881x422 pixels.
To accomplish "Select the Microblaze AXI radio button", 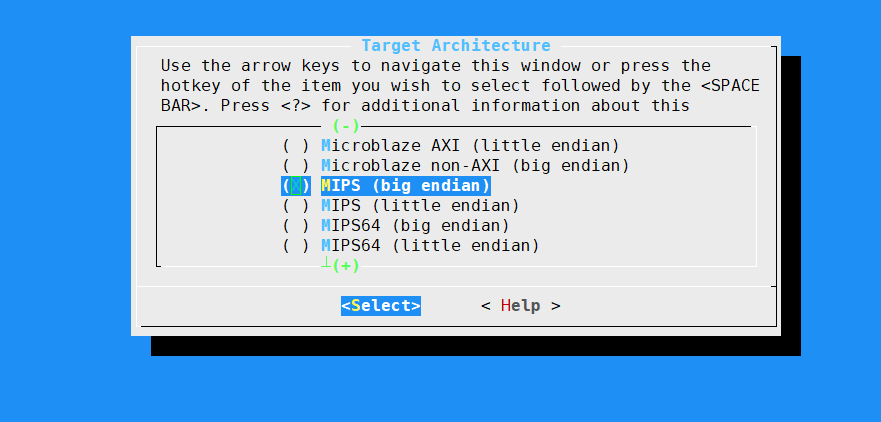I will tap(296, 146).
